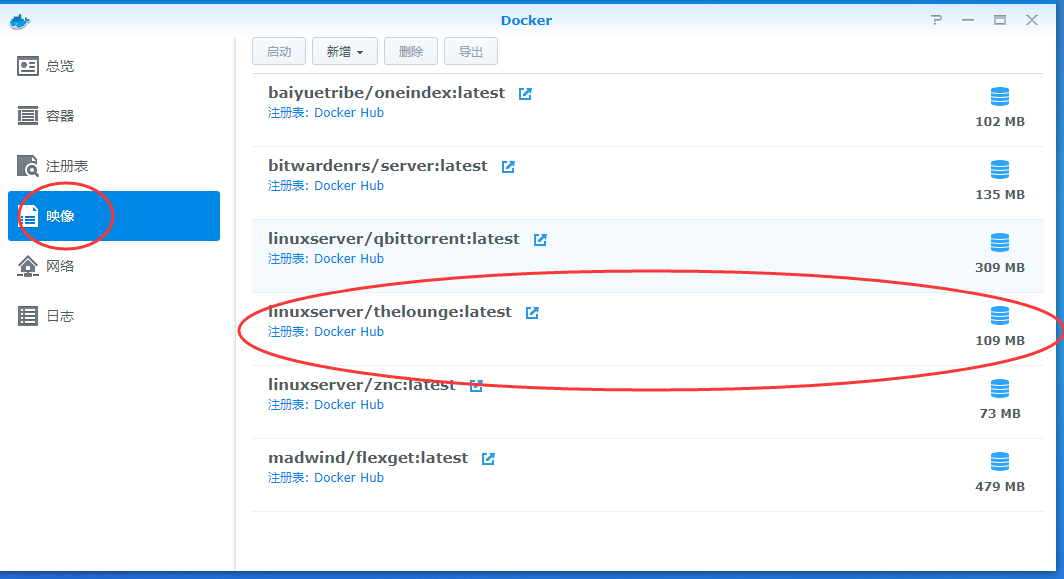Image resolution: width=1064 pixels, height=579 pixels.
Task: Click the 109 MB size value
Action: (1000, 341)
